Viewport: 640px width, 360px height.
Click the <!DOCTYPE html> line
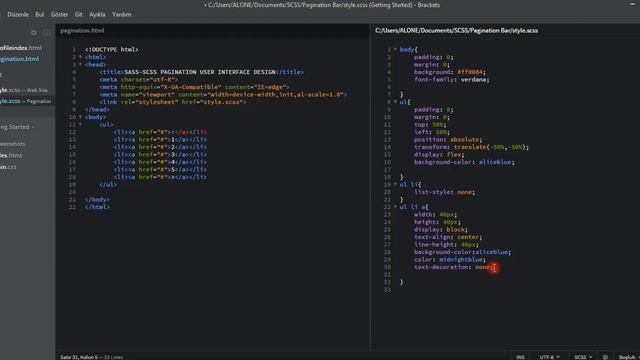coord(111,49)
